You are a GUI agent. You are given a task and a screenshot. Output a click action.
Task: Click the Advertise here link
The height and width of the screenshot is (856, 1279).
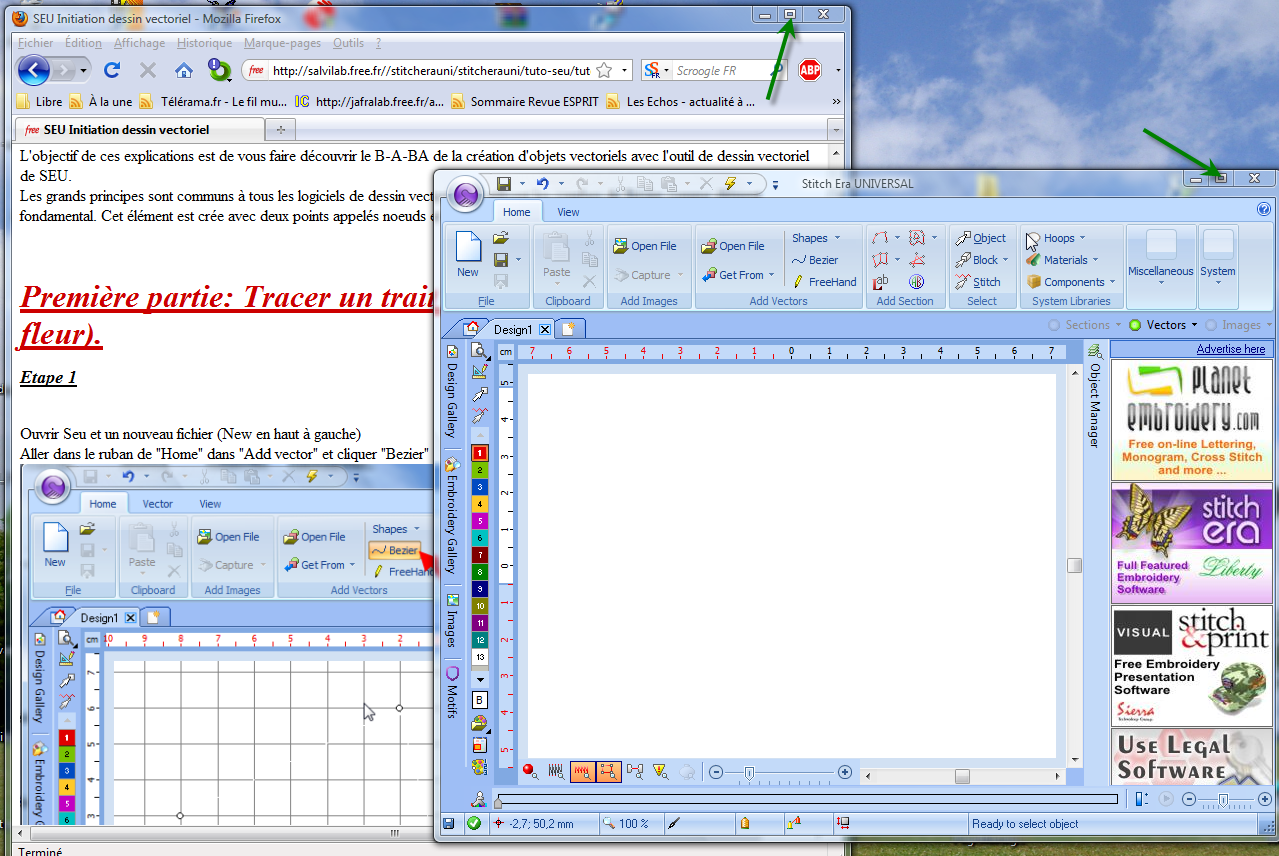click(x=1231, y=349)
